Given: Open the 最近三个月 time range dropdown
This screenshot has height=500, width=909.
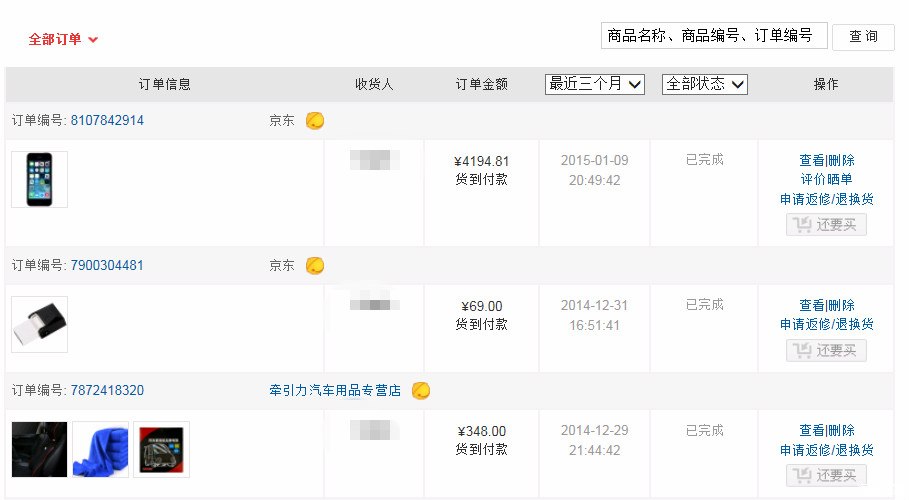Looking at the screenshot, I should pos(595,84).
